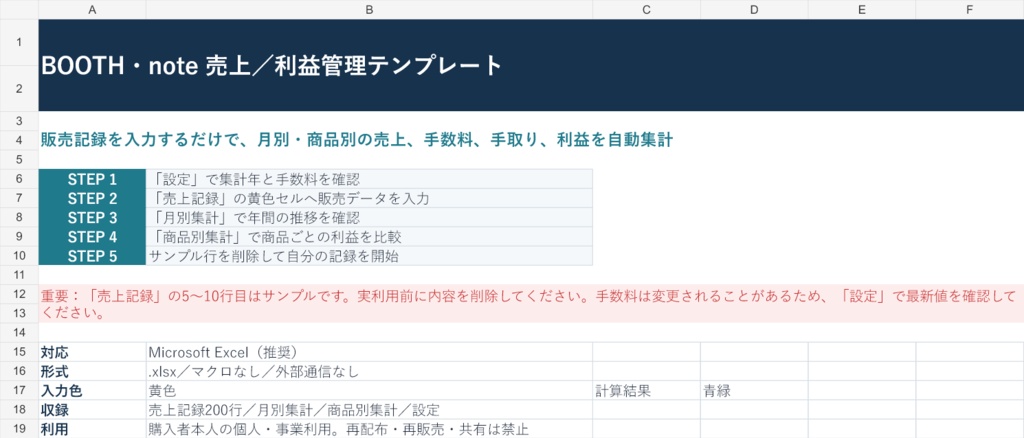Click the 'STEP 4' cell
Screen dimensions: 1024x438
point(92,236)
